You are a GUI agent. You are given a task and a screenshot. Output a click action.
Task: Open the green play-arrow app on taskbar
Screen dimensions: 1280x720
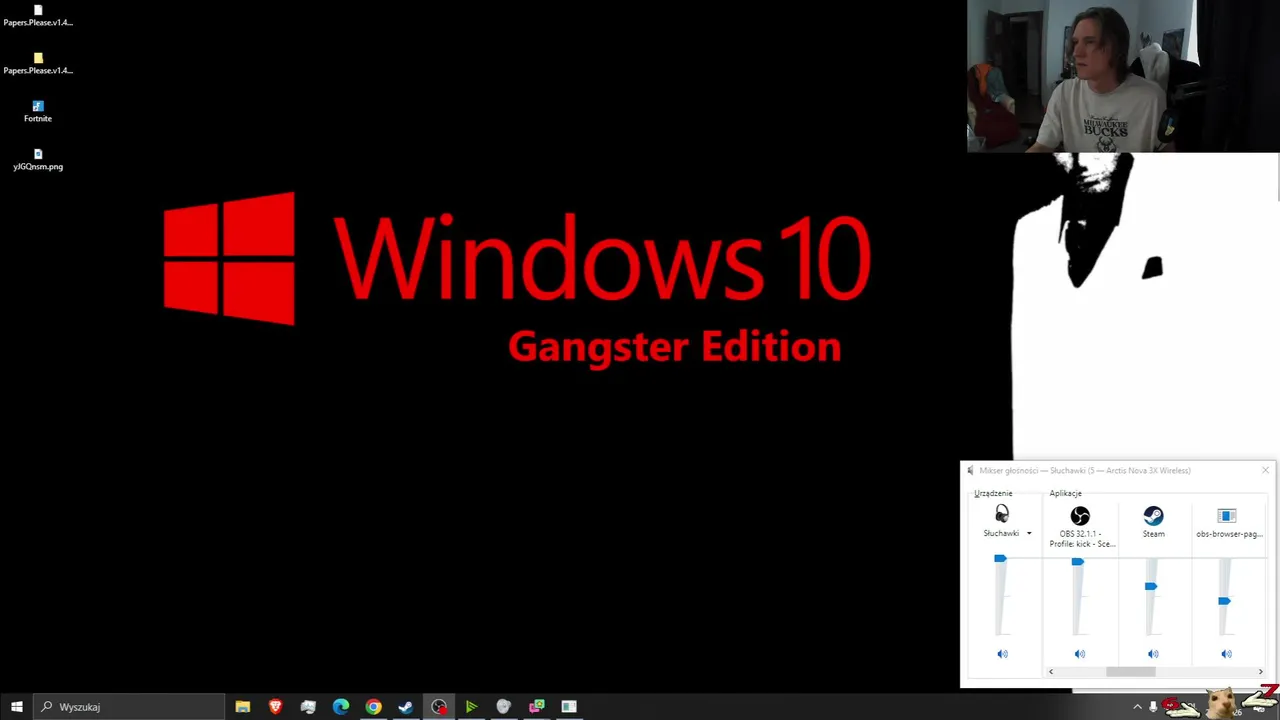471,707
